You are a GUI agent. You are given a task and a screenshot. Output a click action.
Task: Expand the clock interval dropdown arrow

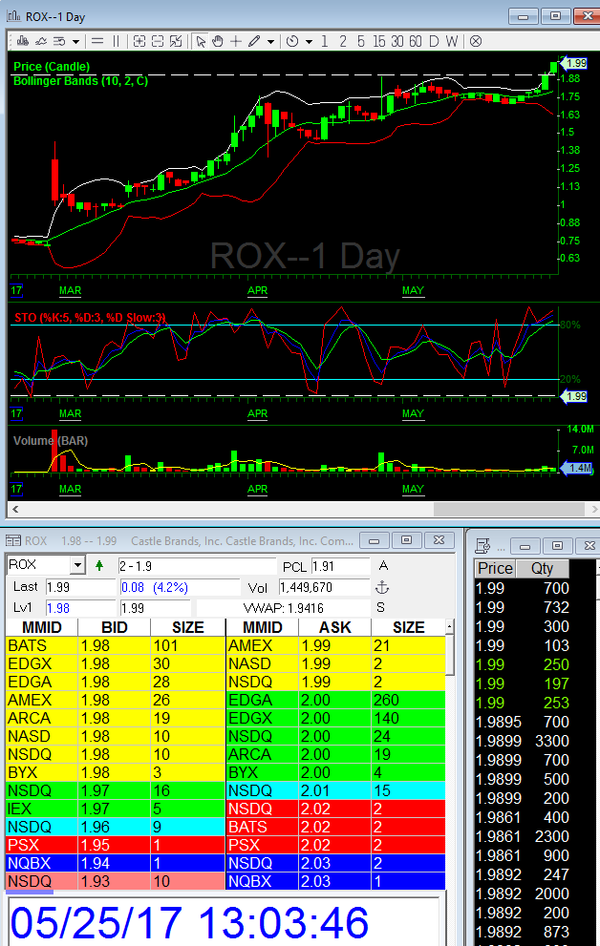click(309, 41)
